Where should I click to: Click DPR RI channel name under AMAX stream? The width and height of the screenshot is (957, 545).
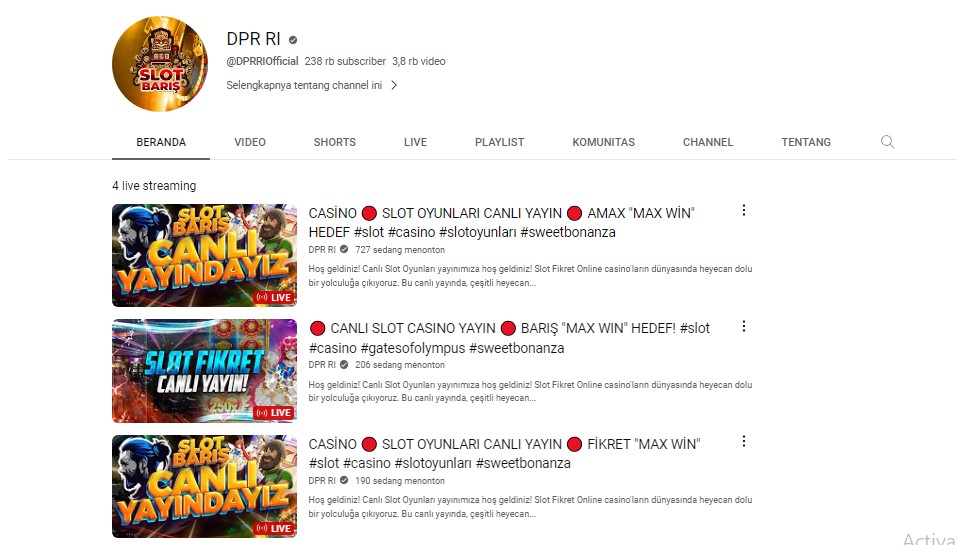pyautogui.click(x=322, y=249)
